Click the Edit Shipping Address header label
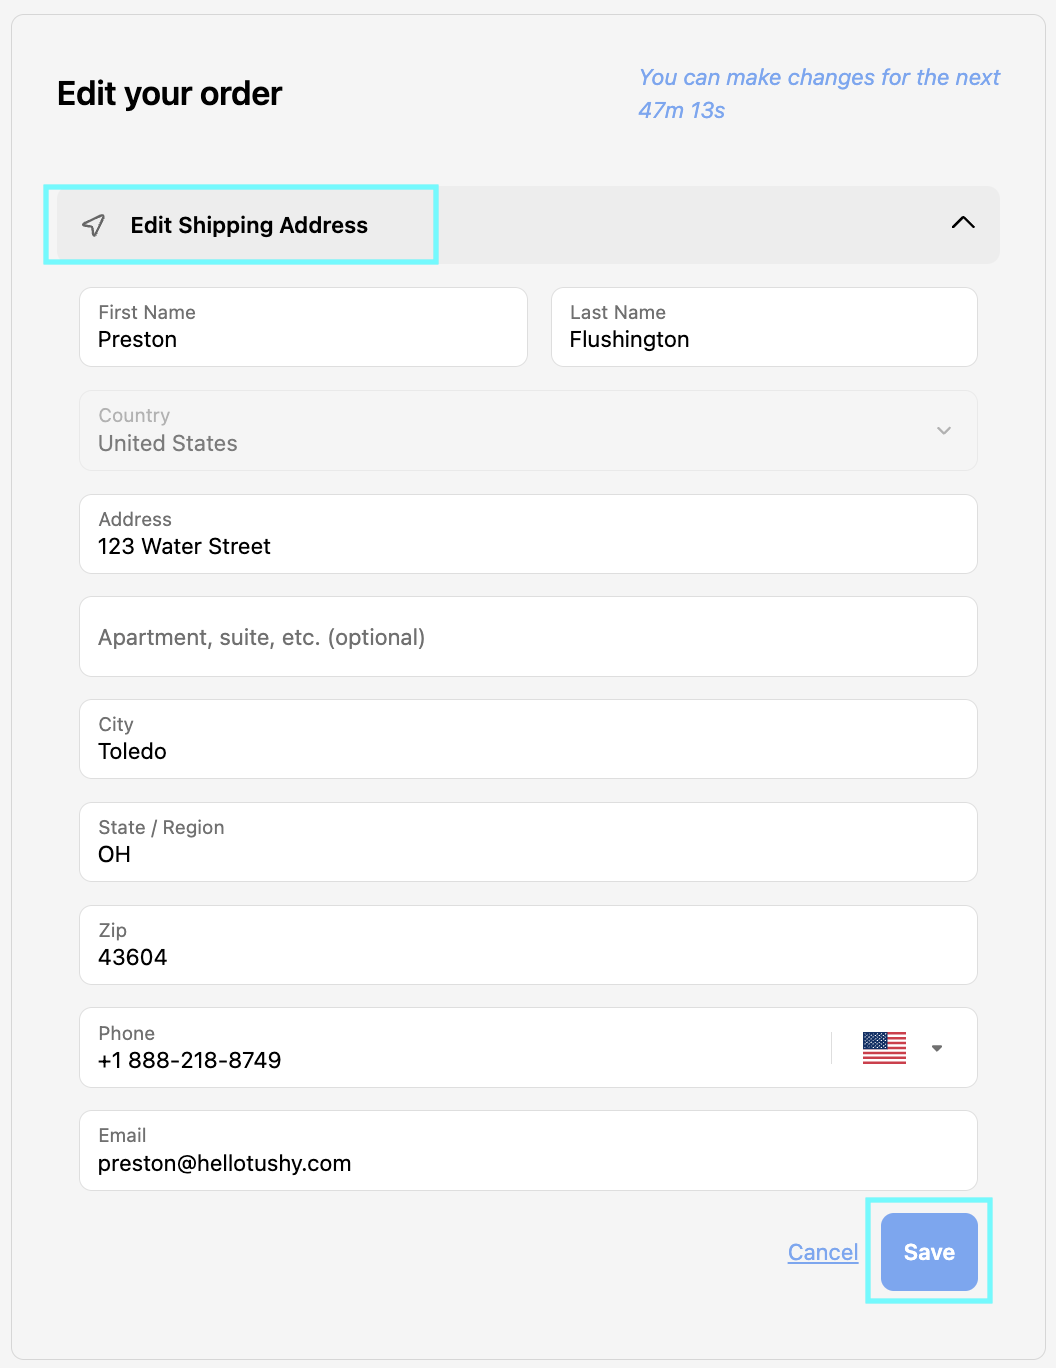The image size is (1056, 1368). 249,225
